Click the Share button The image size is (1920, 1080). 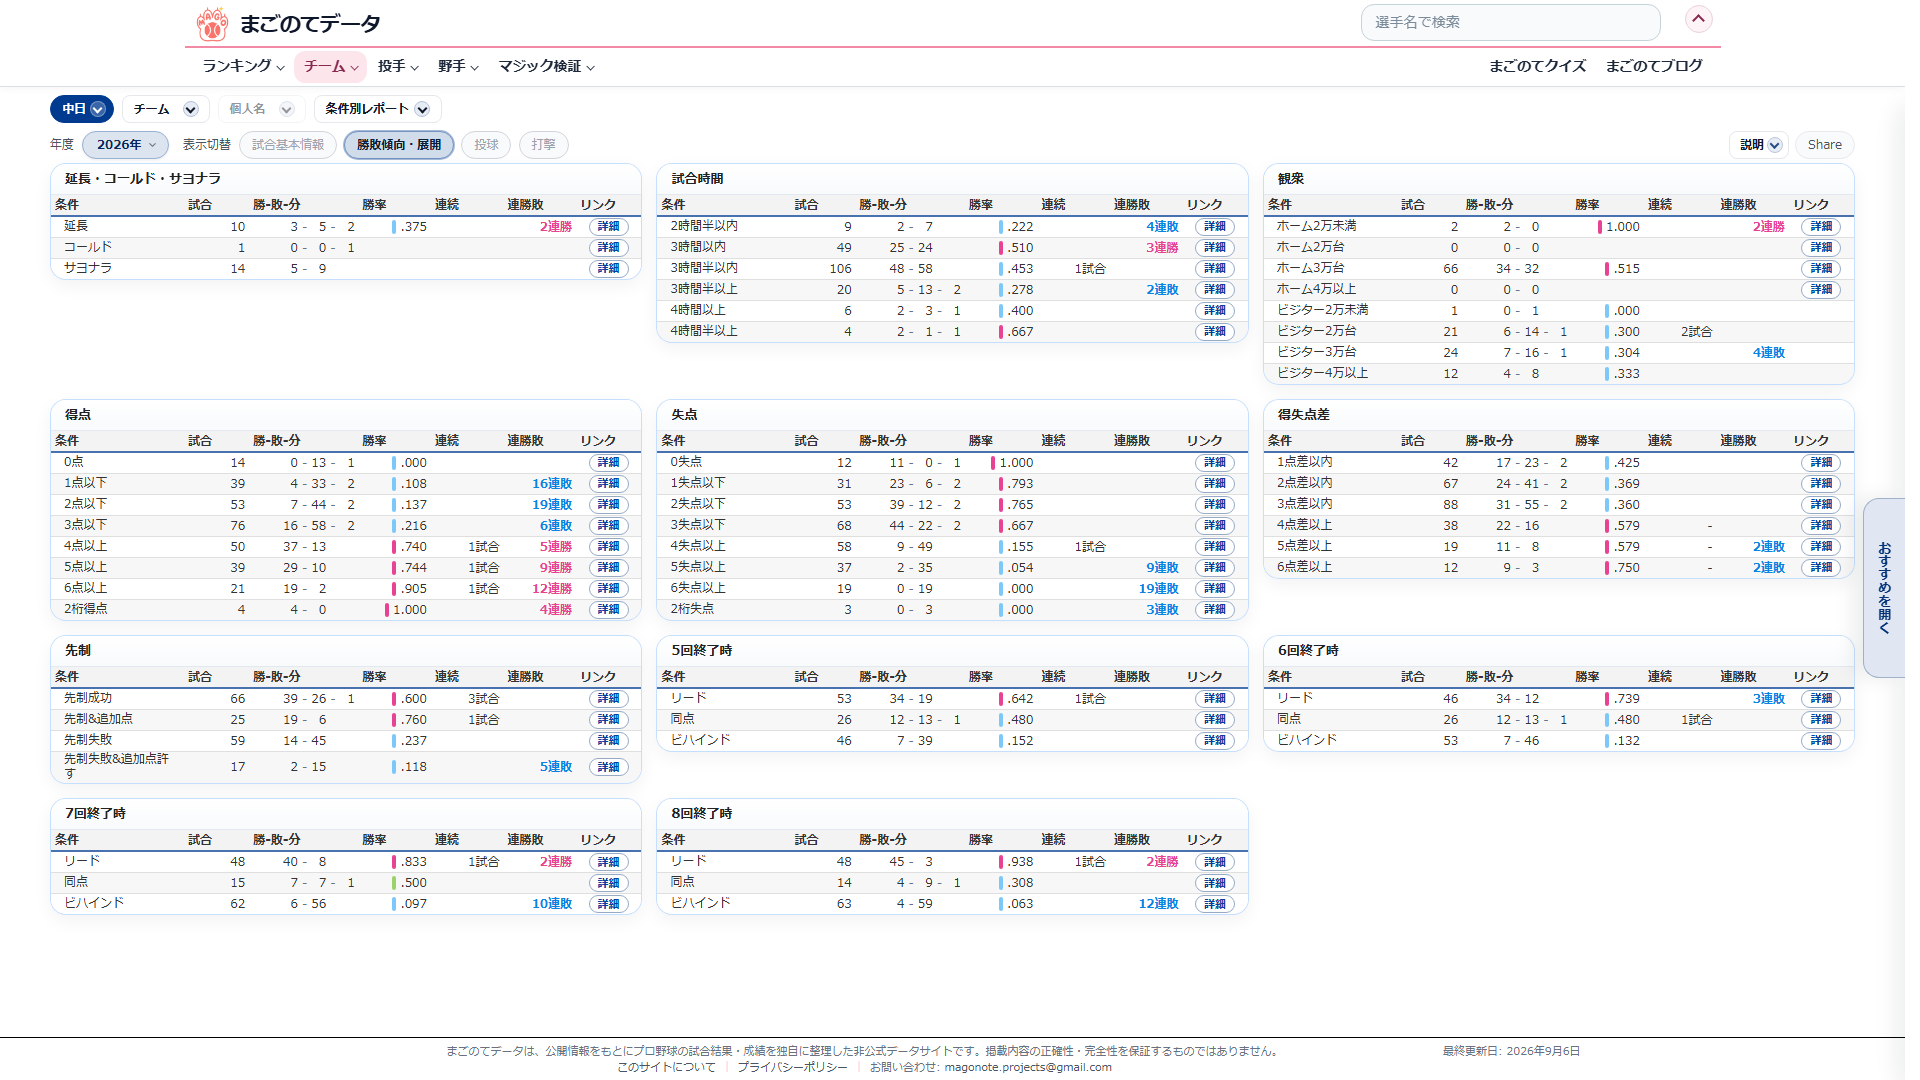(x=1824, y=145)
